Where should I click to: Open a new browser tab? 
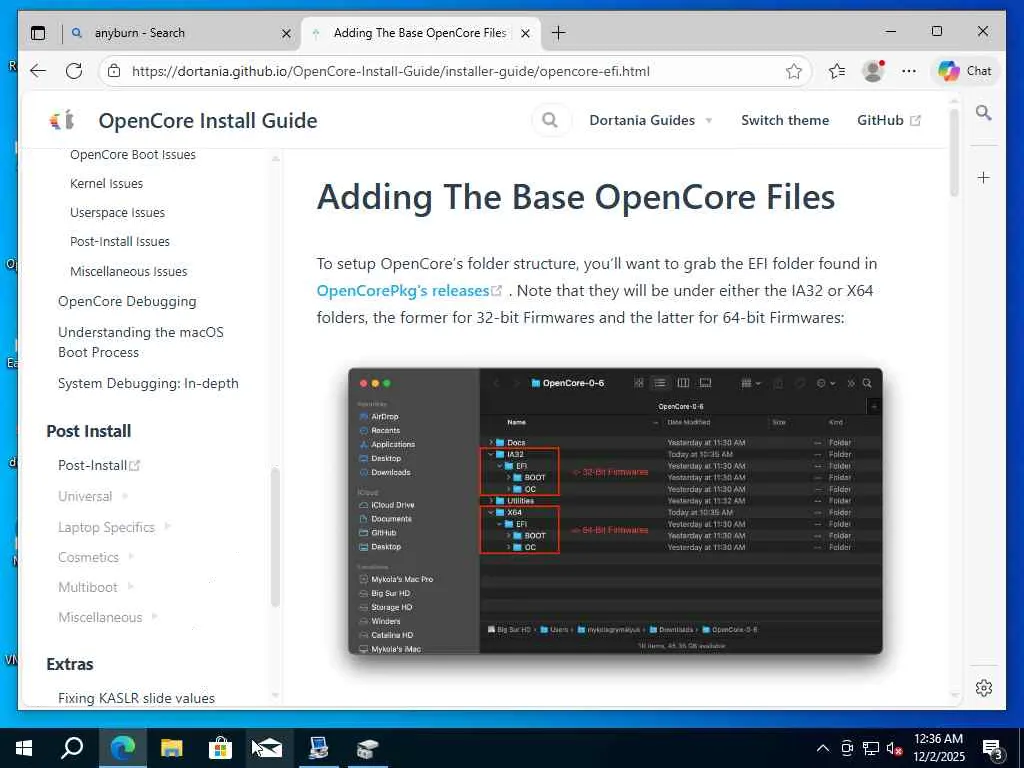pos(558,33)
